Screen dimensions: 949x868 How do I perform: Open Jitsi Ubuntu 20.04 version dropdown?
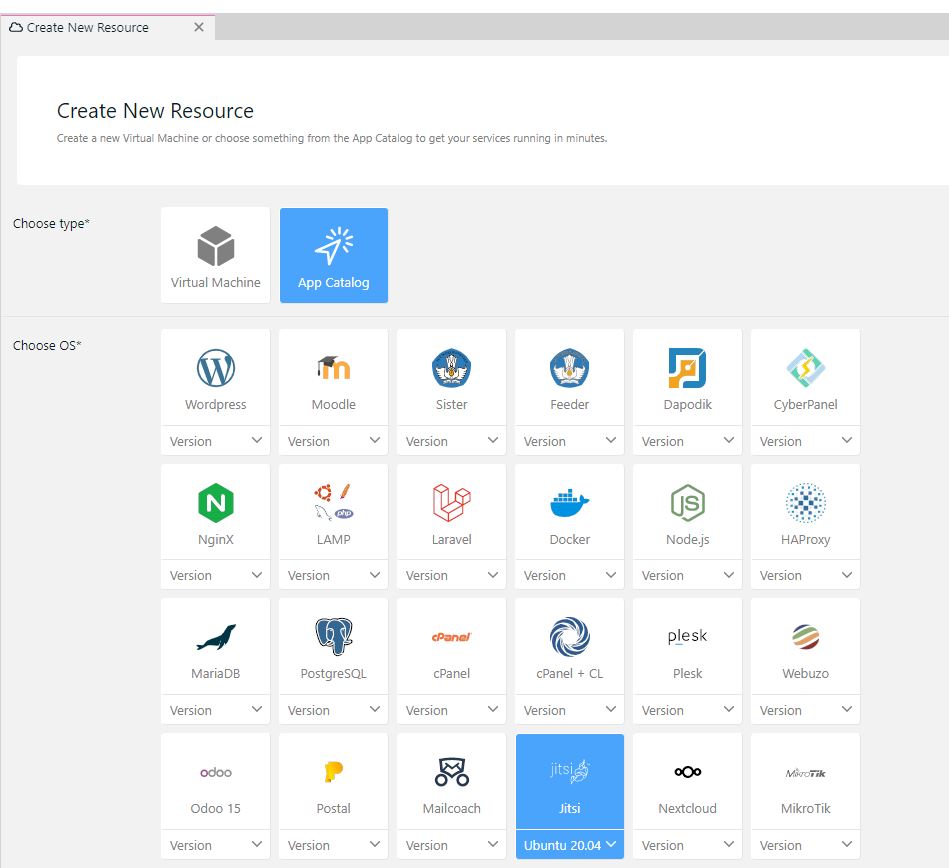pos(569,845)
